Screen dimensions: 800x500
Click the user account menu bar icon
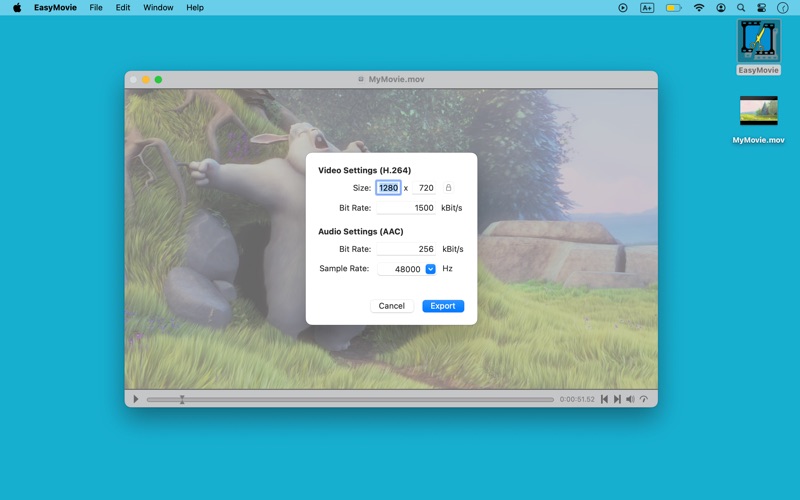(x=720, y=8)
